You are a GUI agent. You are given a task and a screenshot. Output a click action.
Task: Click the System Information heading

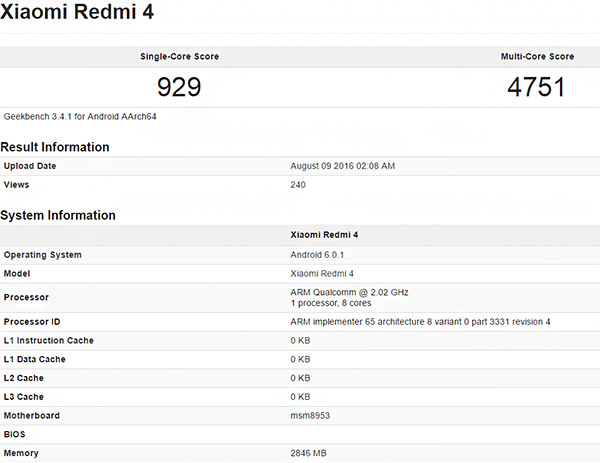coord(58,215)
